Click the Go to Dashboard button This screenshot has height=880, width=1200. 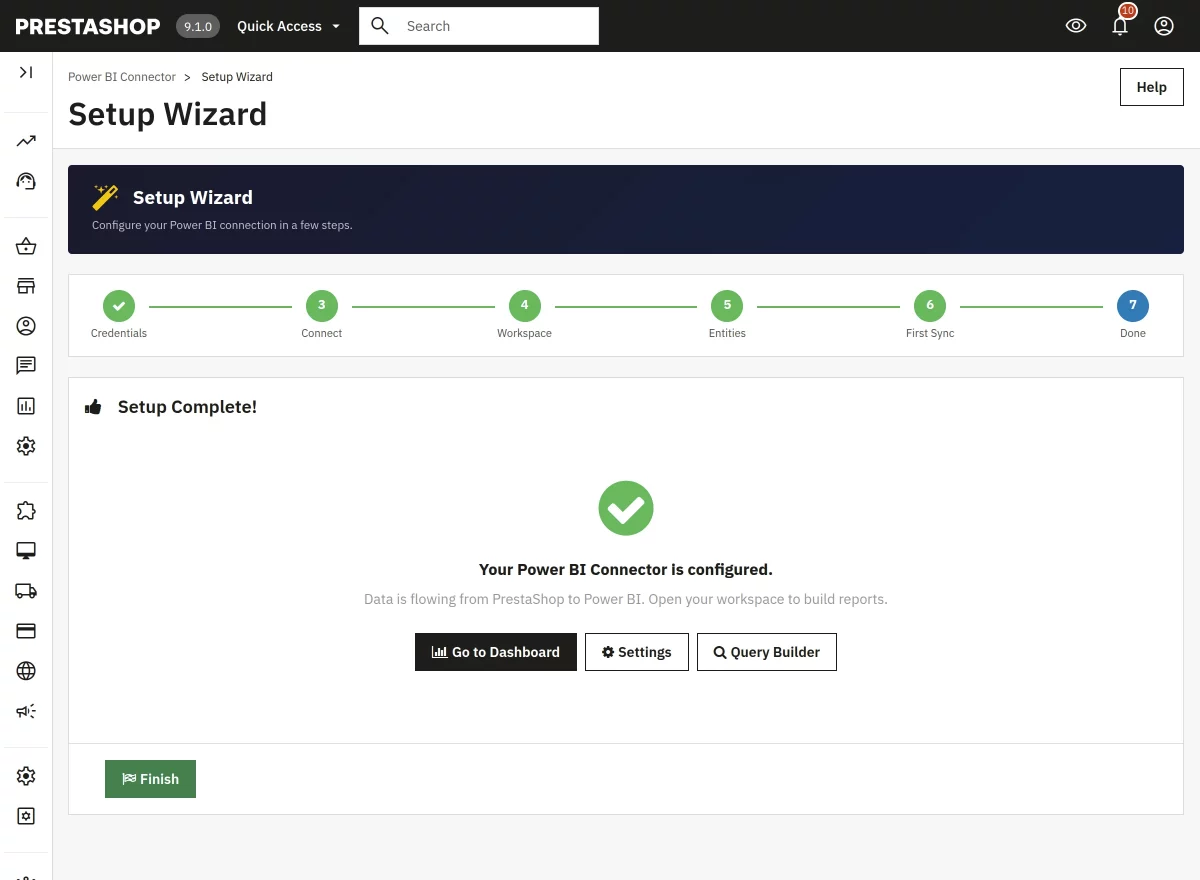496,652
